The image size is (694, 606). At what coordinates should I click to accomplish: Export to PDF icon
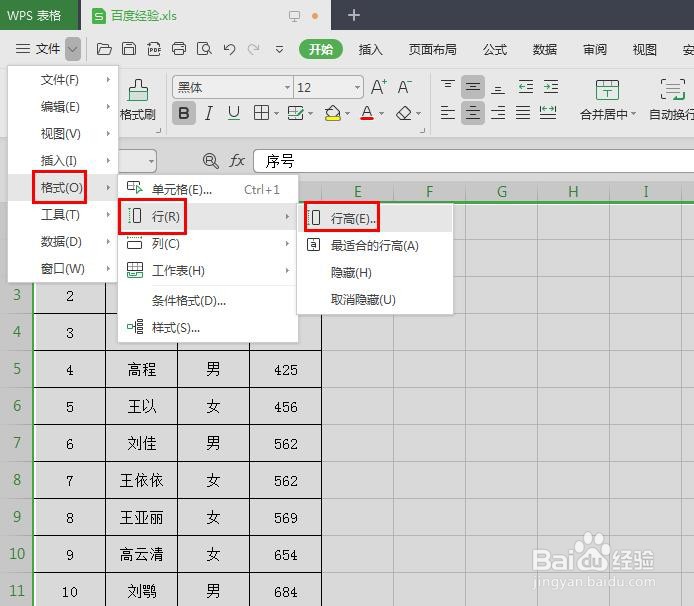click(154, 49)
